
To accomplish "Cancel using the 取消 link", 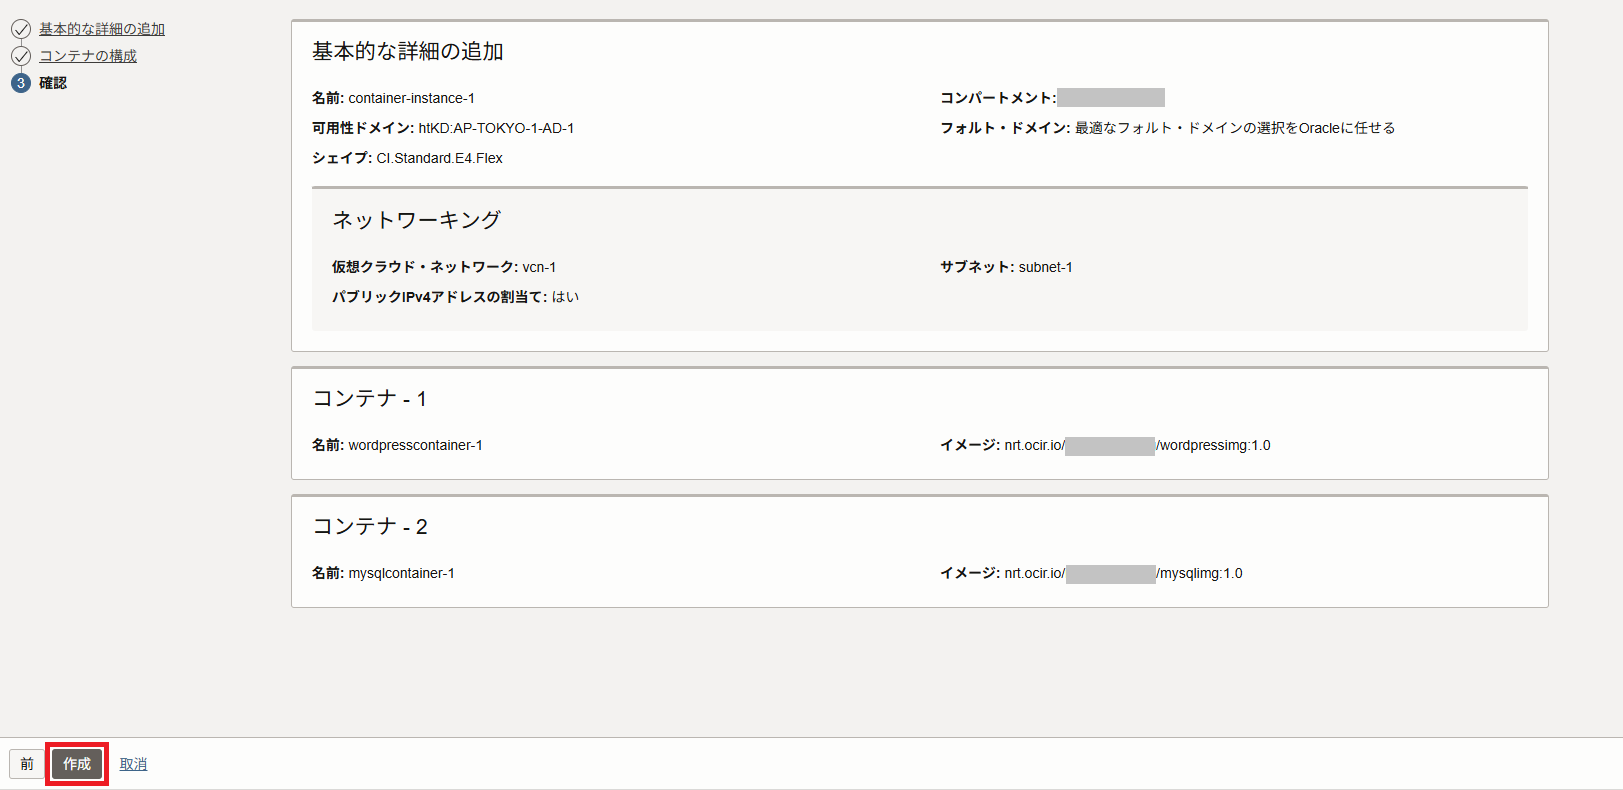I will 133,764.
